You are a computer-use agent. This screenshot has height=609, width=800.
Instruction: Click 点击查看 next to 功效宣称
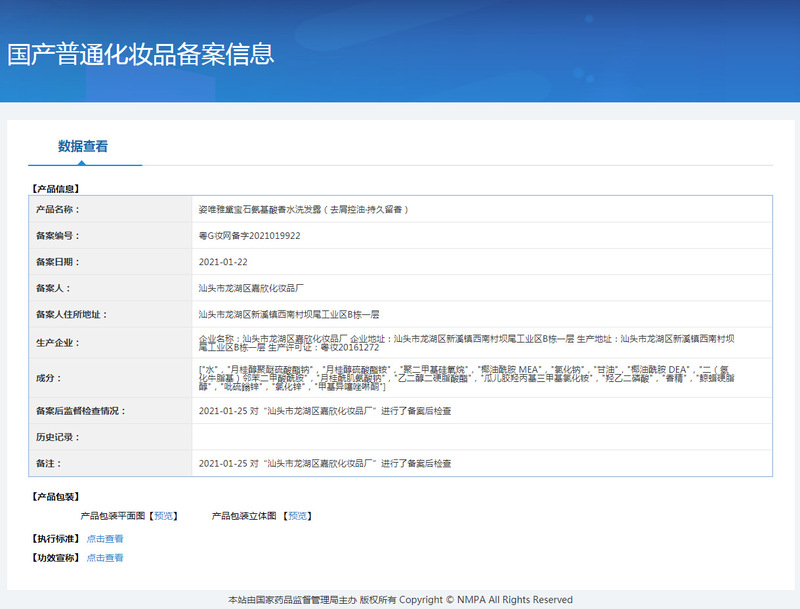click(x=105, y=557)
